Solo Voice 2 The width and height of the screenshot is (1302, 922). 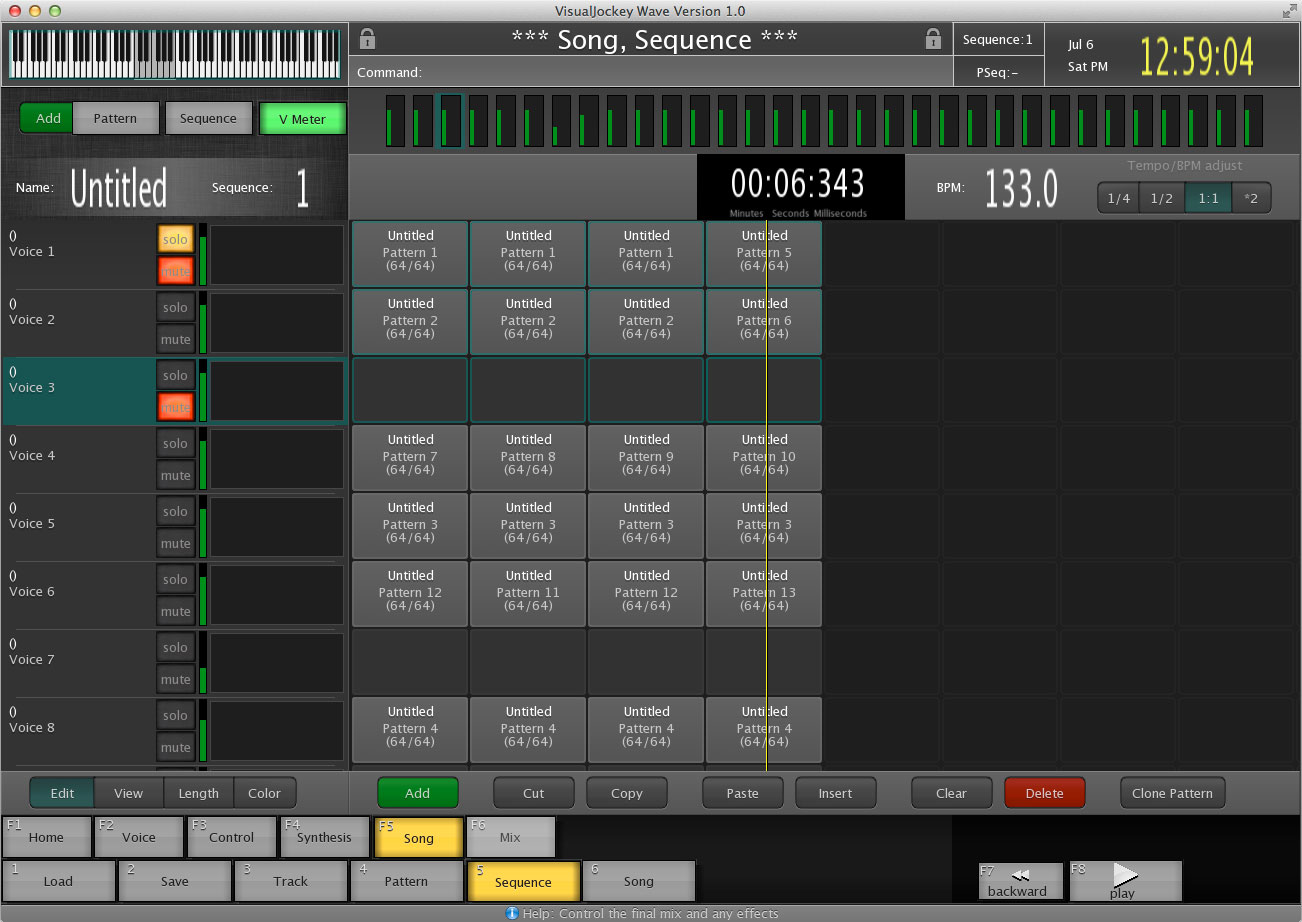pyautogui.click(x=175, y=307)
